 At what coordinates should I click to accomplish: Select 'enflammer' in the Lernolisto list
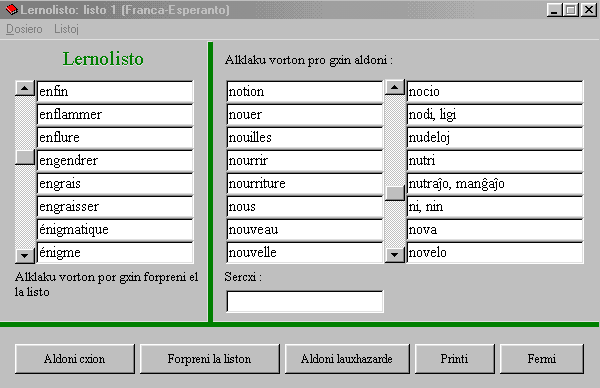click(115, 114)
